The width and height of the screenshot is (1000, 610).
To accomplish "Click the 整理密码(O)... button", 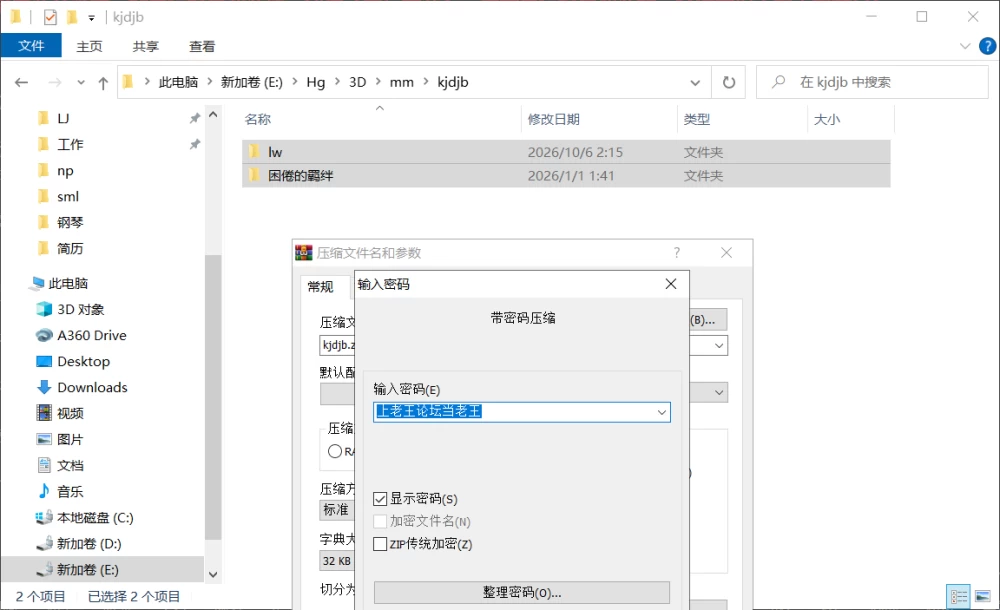I will [522, 593].
